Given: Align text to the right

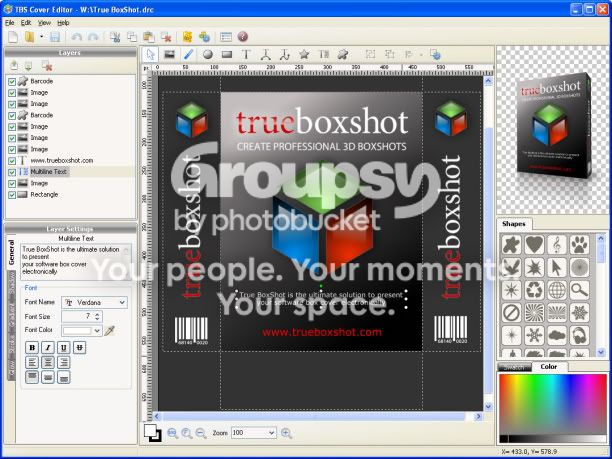Looking at the screenshot, I should click(x=64, y=362).
